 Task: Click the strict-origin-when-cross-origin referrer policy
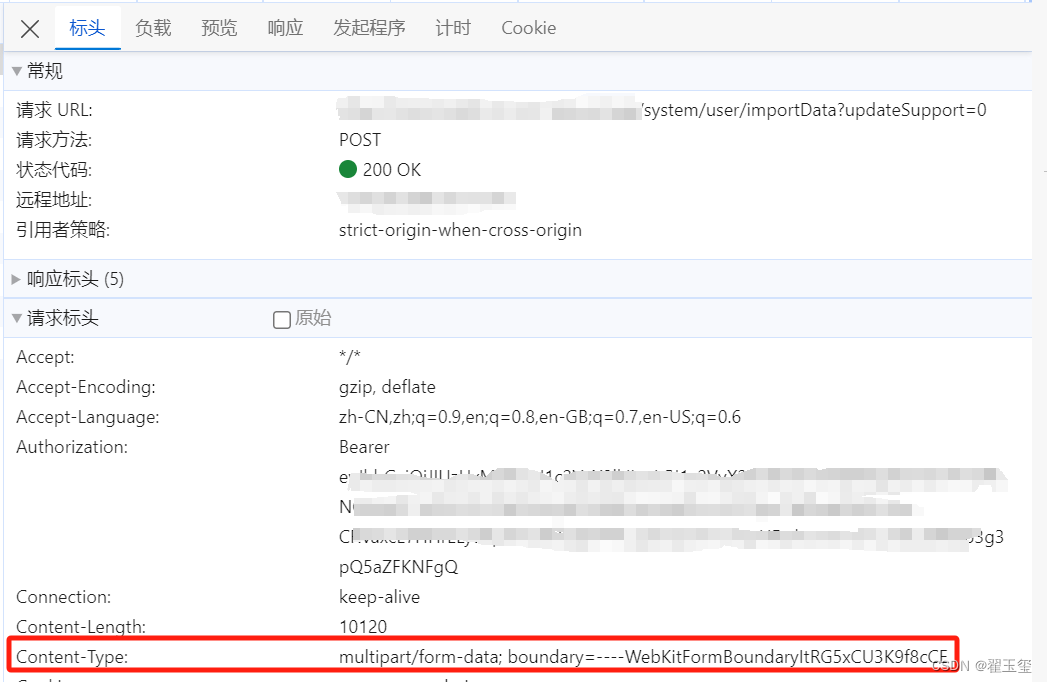pyautogui.click(x=459, y=229)
